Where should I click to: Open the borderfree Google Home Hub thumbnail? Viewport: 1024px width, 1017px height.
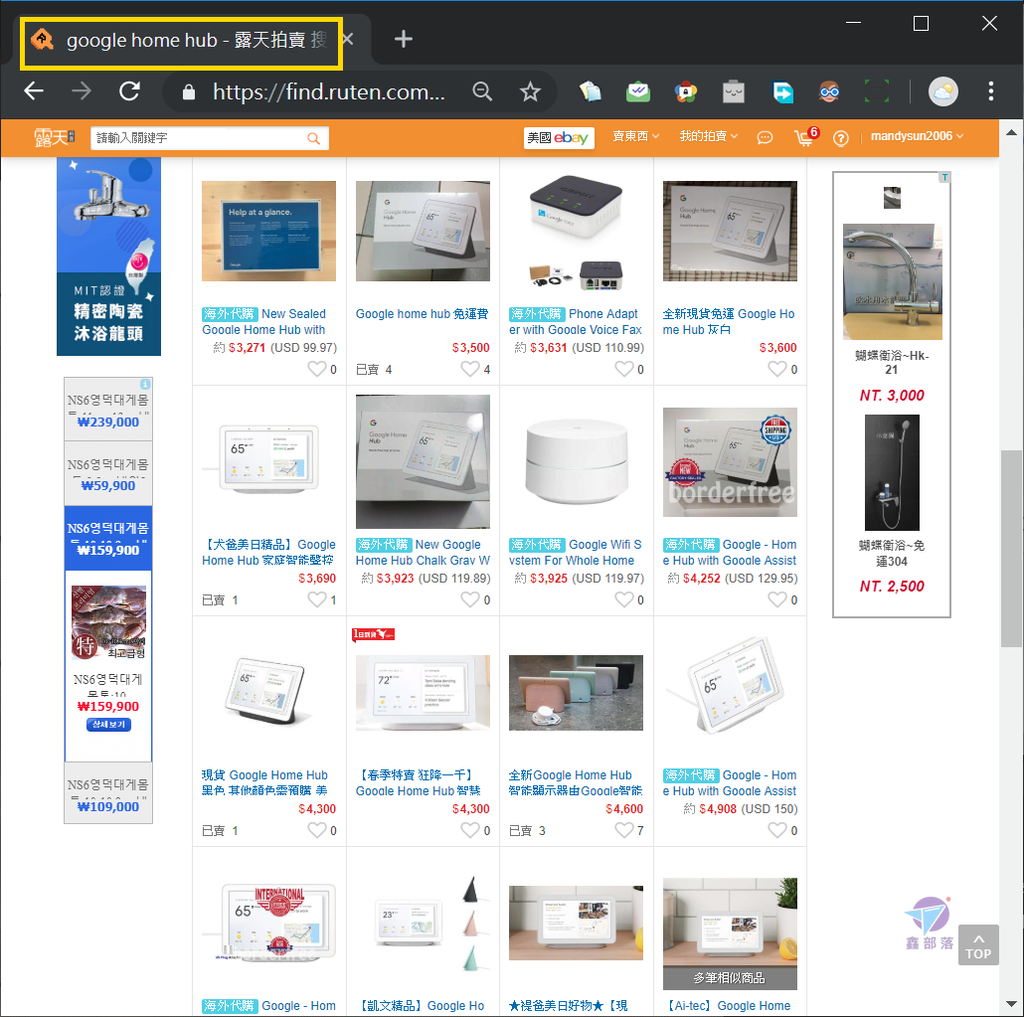729,461
